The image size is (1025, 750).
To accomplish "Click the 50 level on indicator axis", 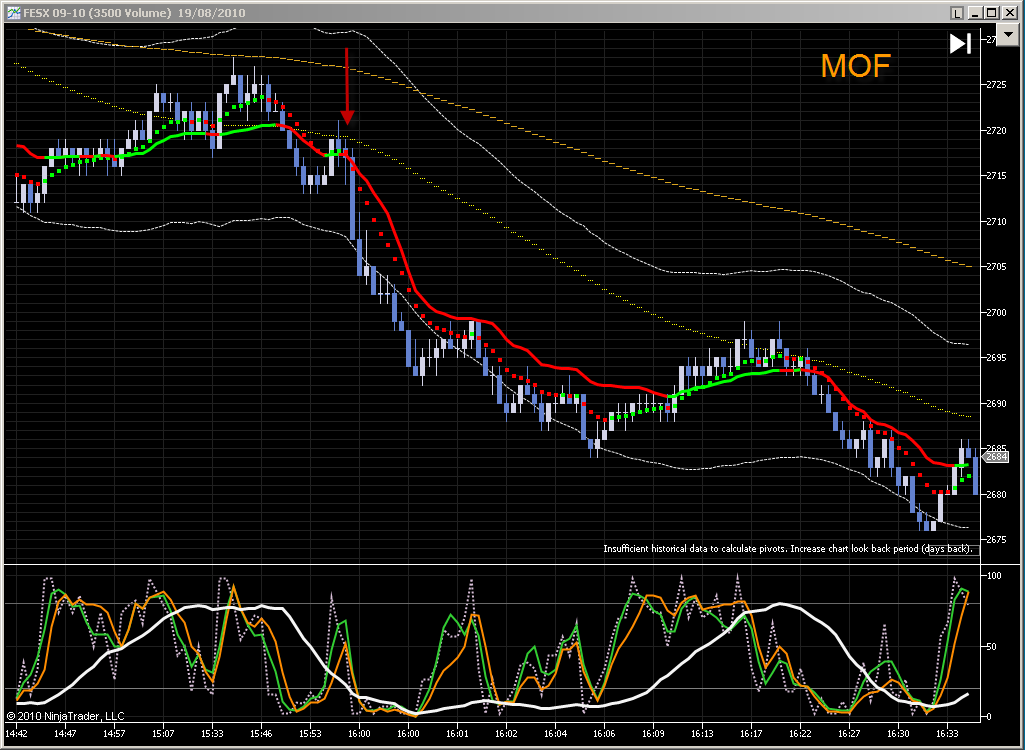I will point(992,647).
